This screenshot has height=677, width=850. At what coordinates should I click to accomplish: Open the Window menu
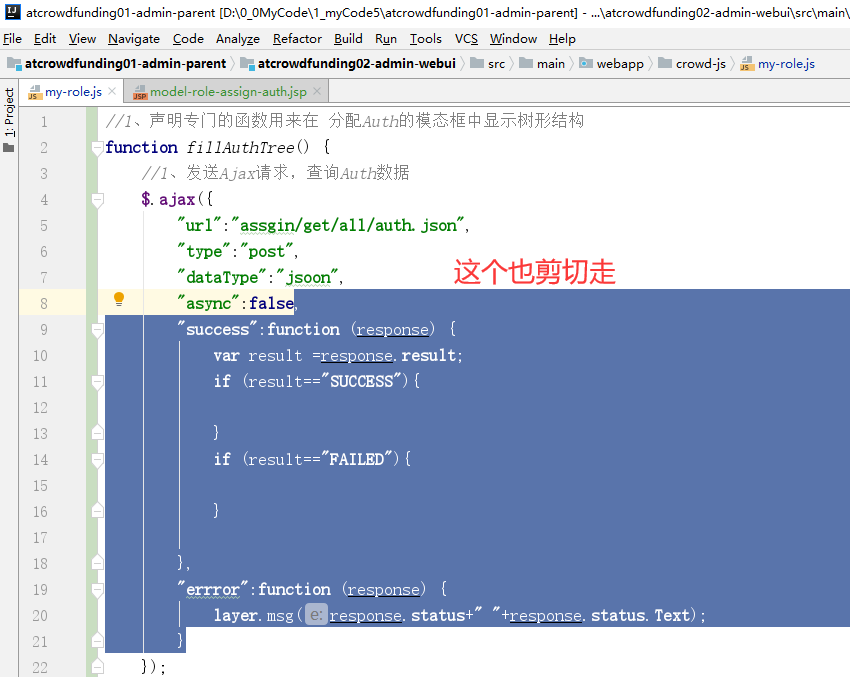click(513, 39)
